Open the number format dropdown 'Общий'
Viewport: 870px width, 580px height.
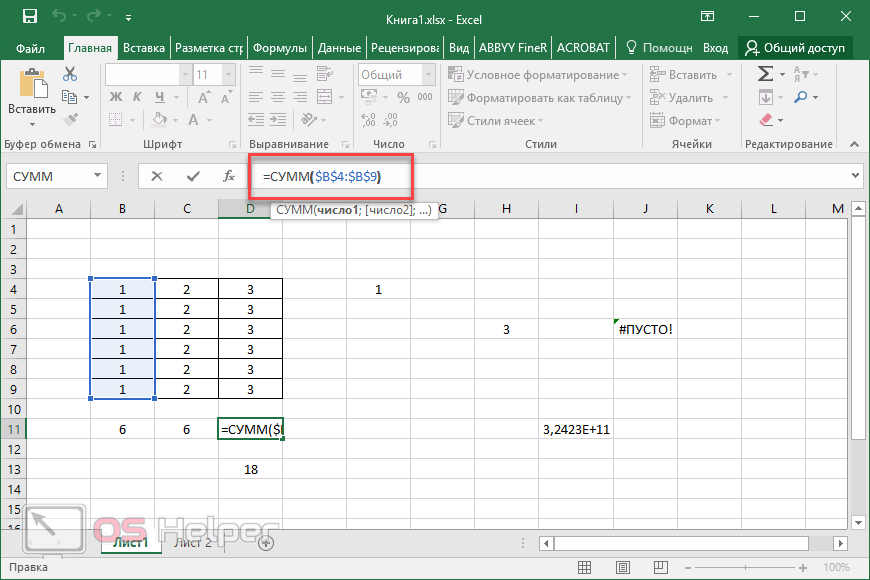coord(427,75)
